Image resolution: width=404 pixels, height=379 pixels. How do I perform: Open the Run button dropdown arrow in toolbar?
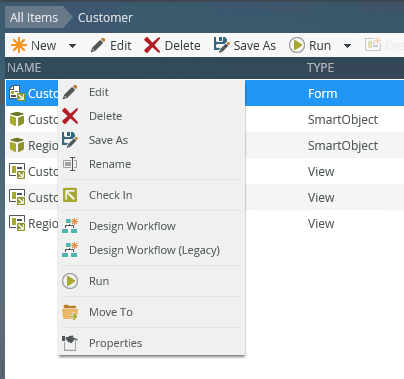click(347, 46)
